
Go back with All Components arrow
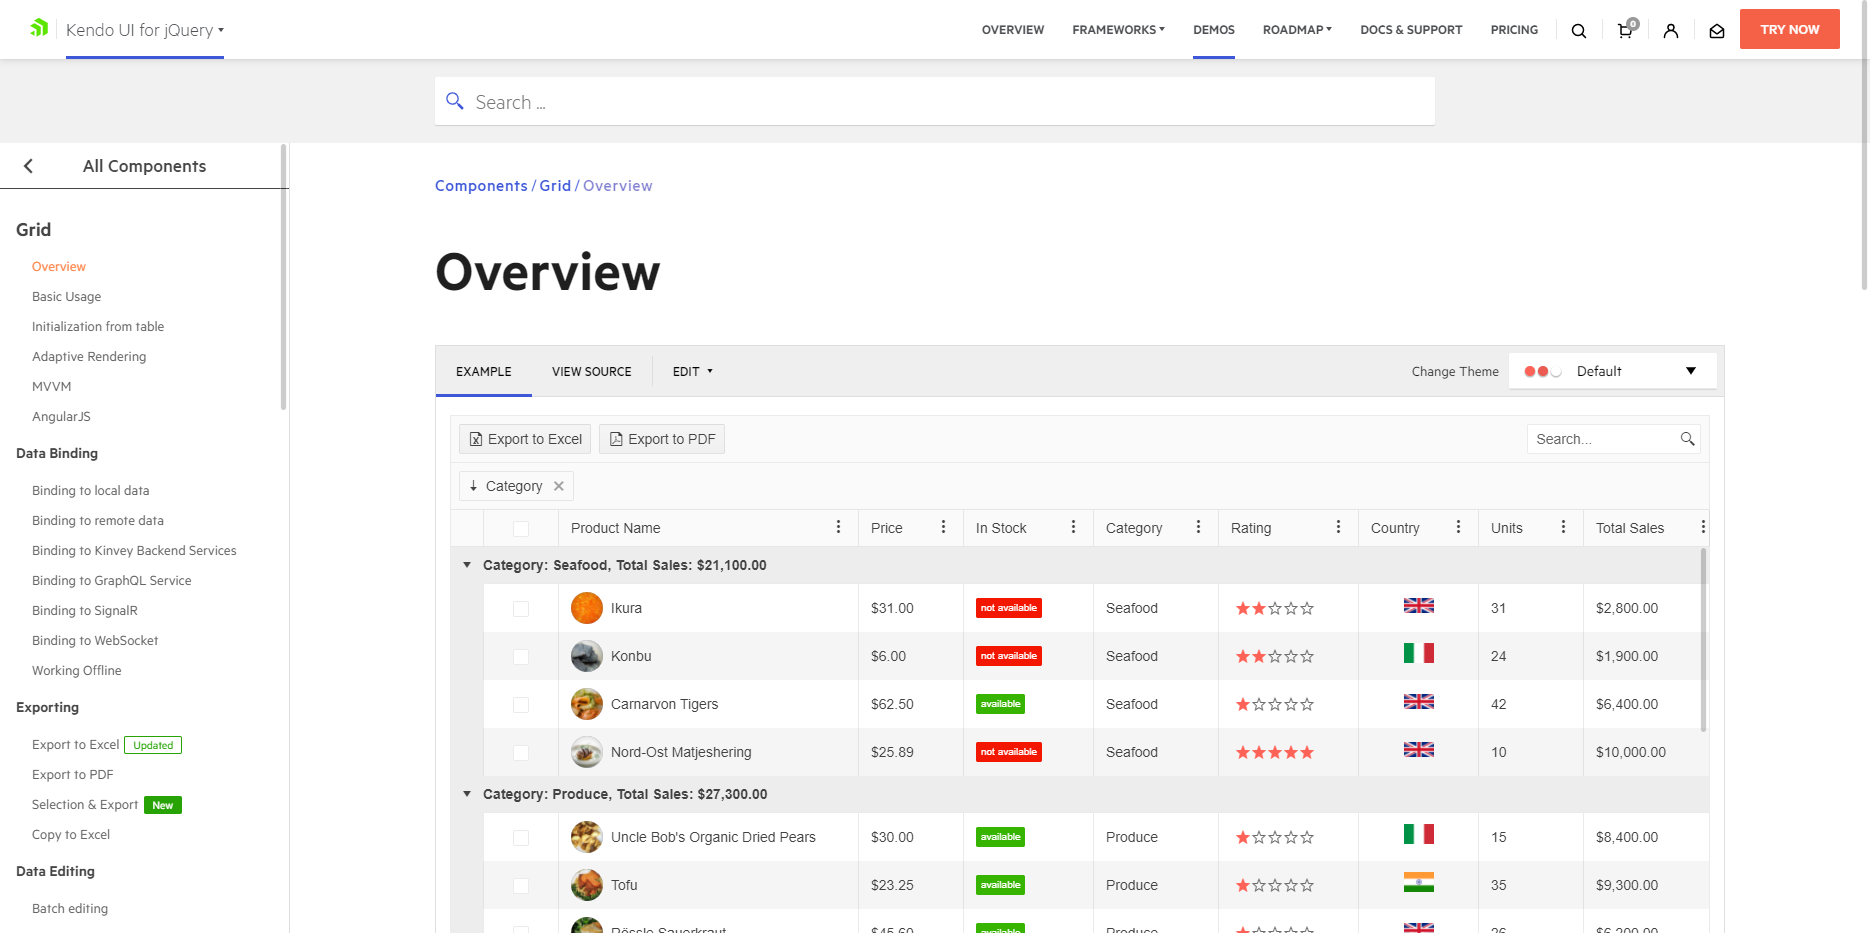pos(28,166)
